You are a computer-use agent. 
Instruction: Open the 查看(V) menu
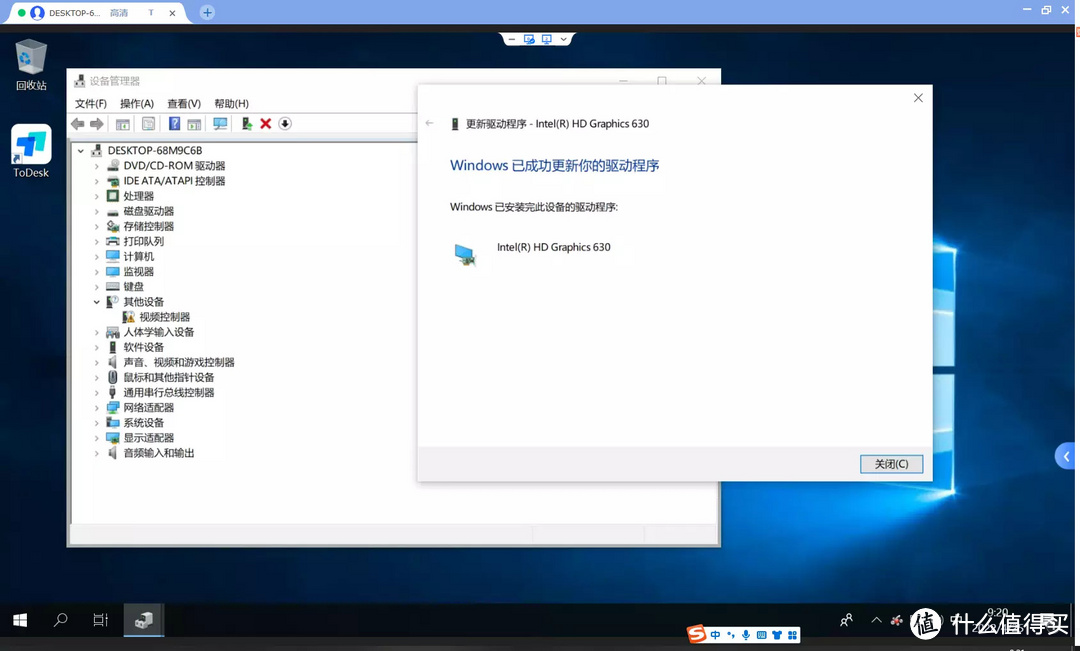pos(184,103)
